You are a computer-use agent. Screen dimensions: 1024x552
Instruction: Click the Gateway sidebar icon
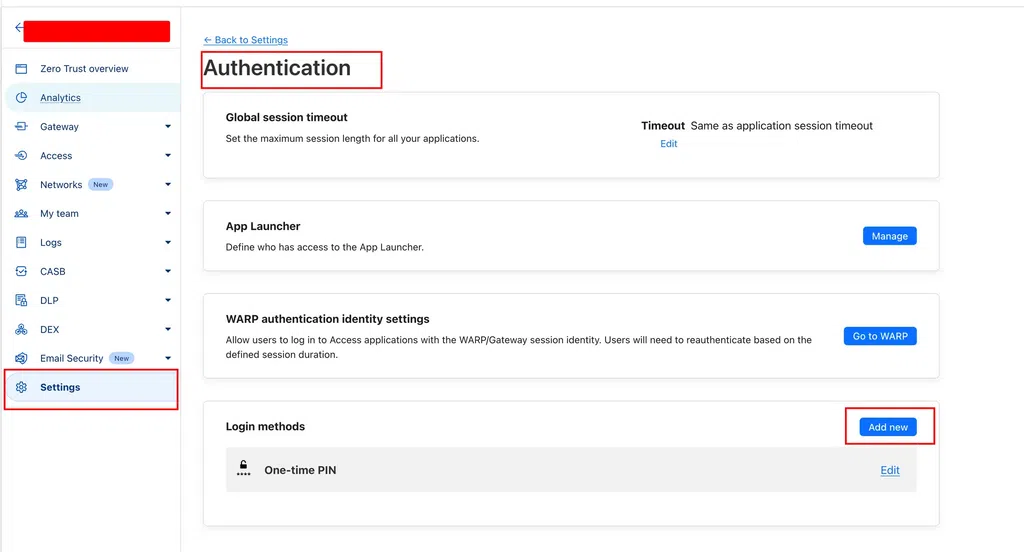[22, 126]
